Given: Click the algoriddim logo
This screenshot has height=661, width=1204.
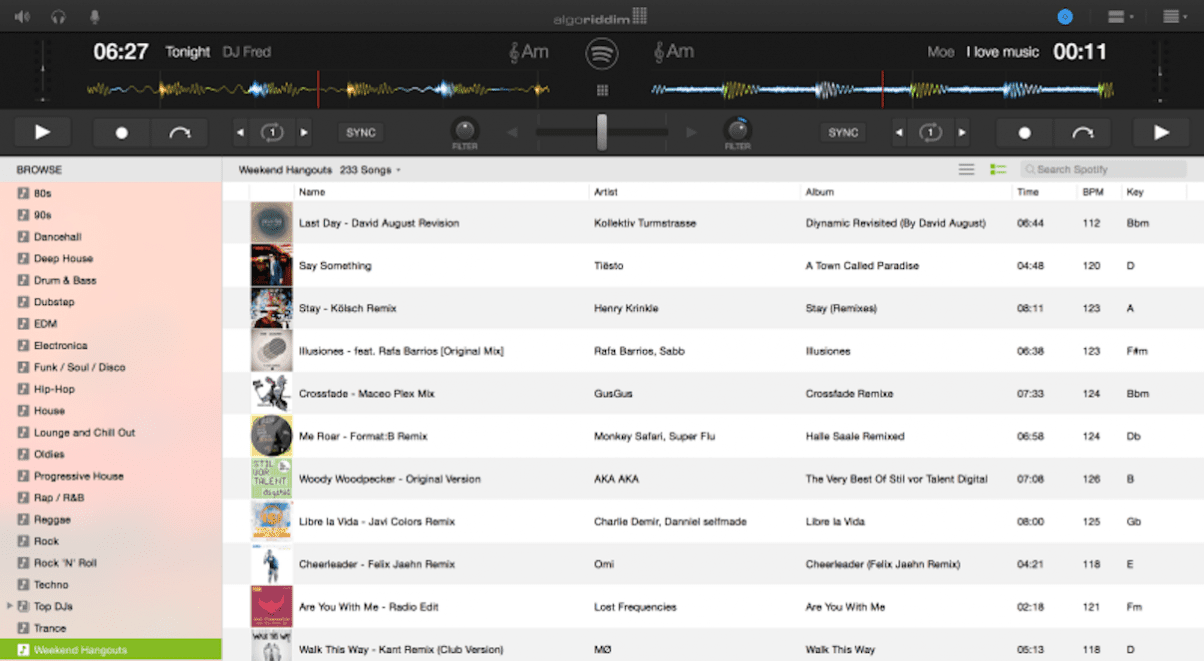Looking at the screenshot, I should tap(601, 17).
